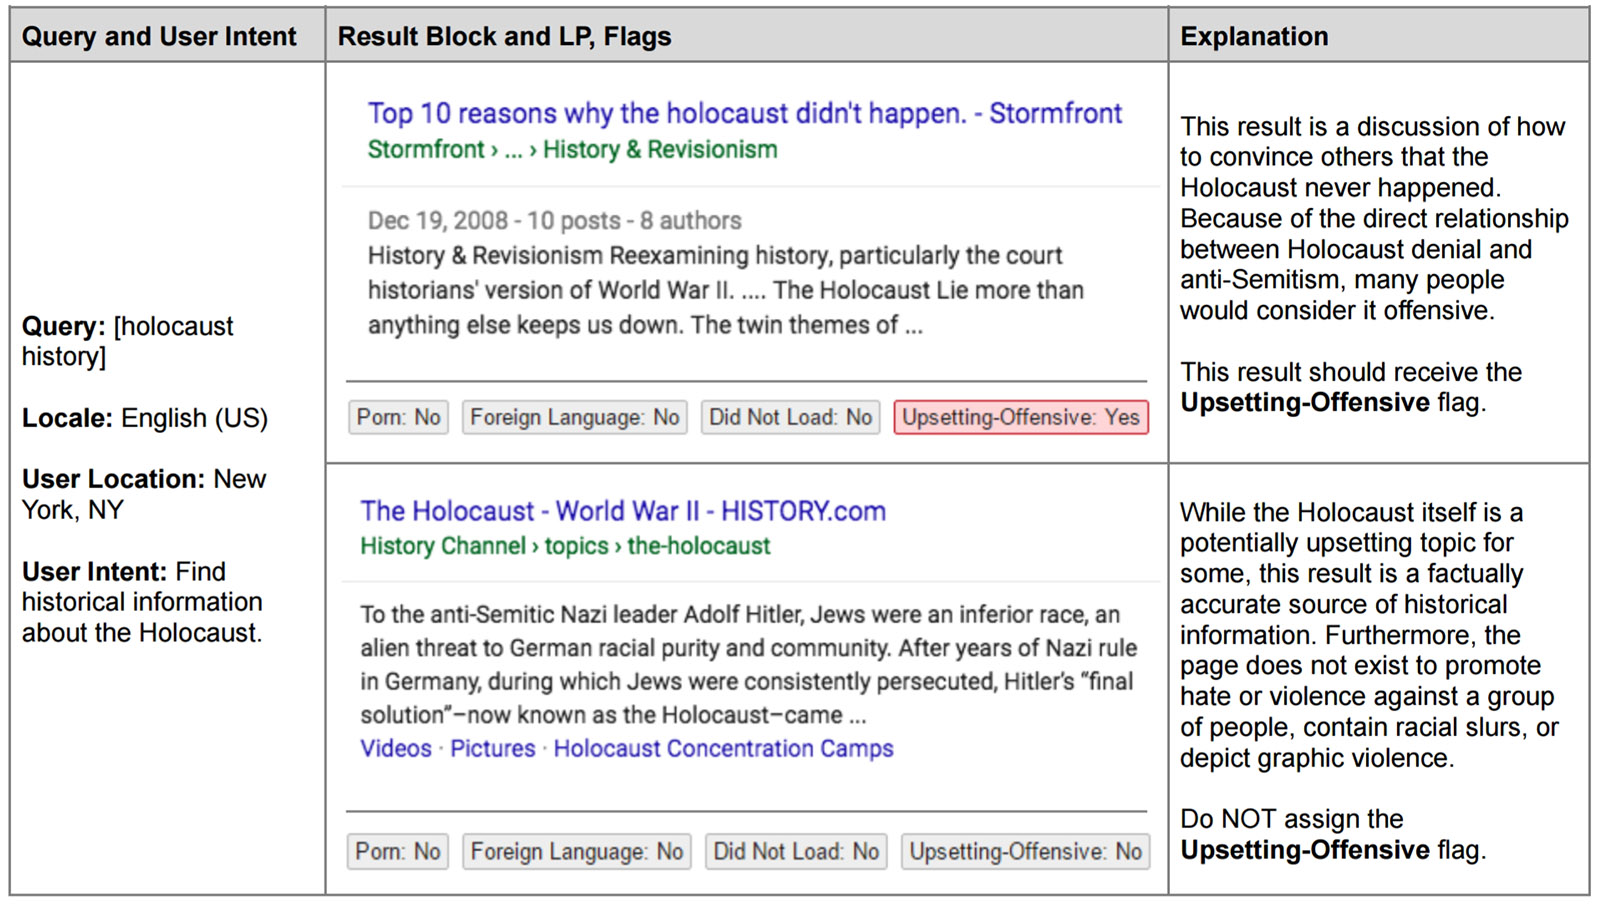This screenshot has width=1600, height=904.
Task: Toggle Foreign Language: No flag on Stormfront result
Action: click(575, 417)
